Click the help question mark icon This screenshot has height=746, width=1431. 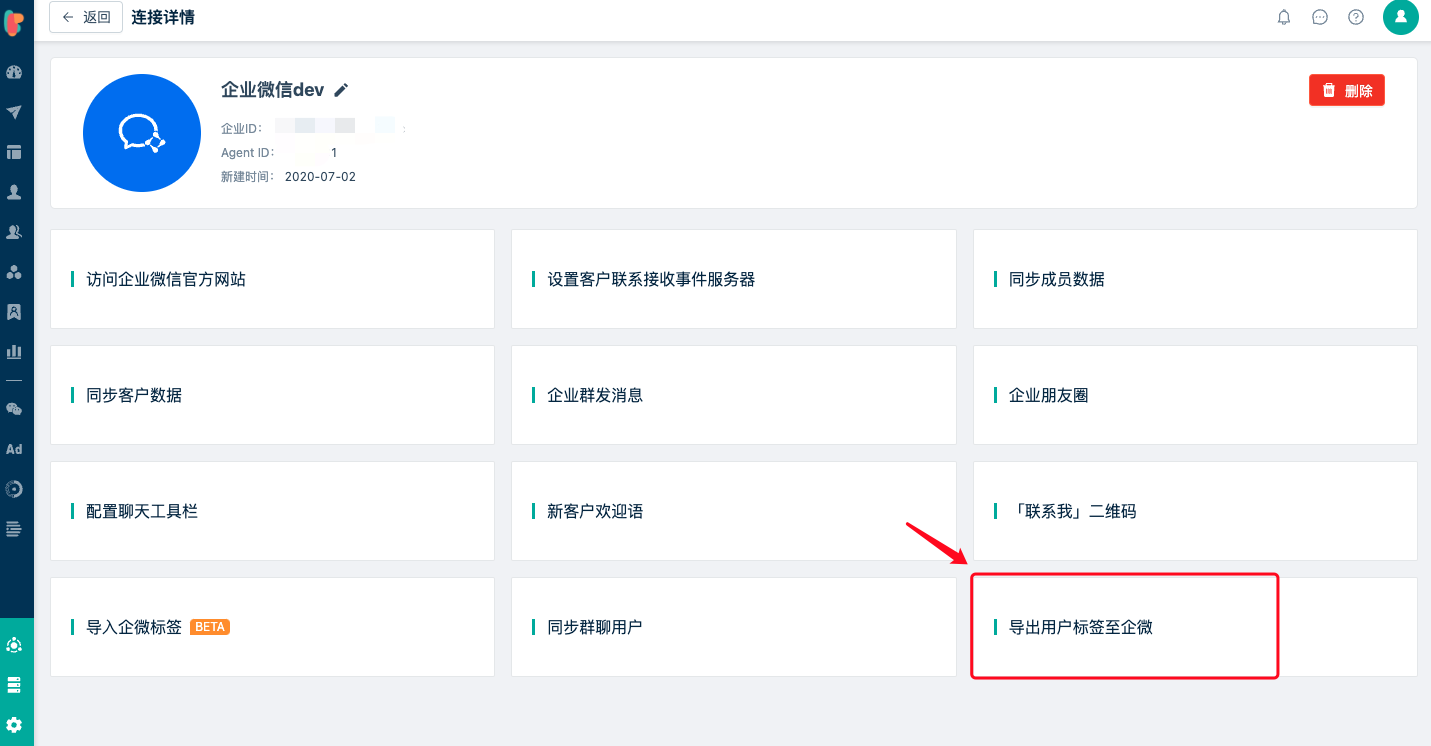point(1356,17)
